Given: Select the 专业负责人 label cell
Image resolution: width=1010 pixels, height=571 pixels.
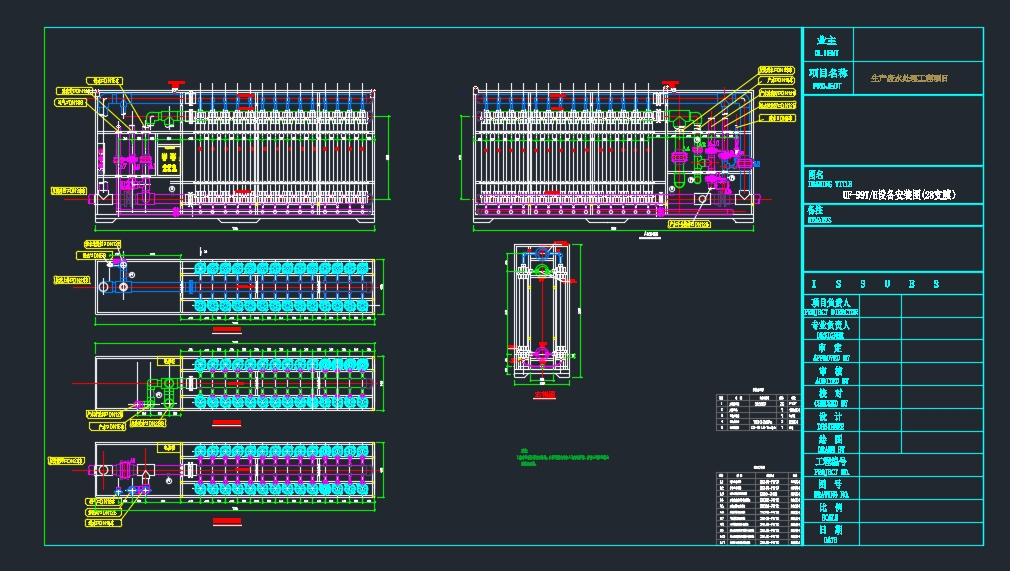Looking at the screenshot, I should pos(830,329).
